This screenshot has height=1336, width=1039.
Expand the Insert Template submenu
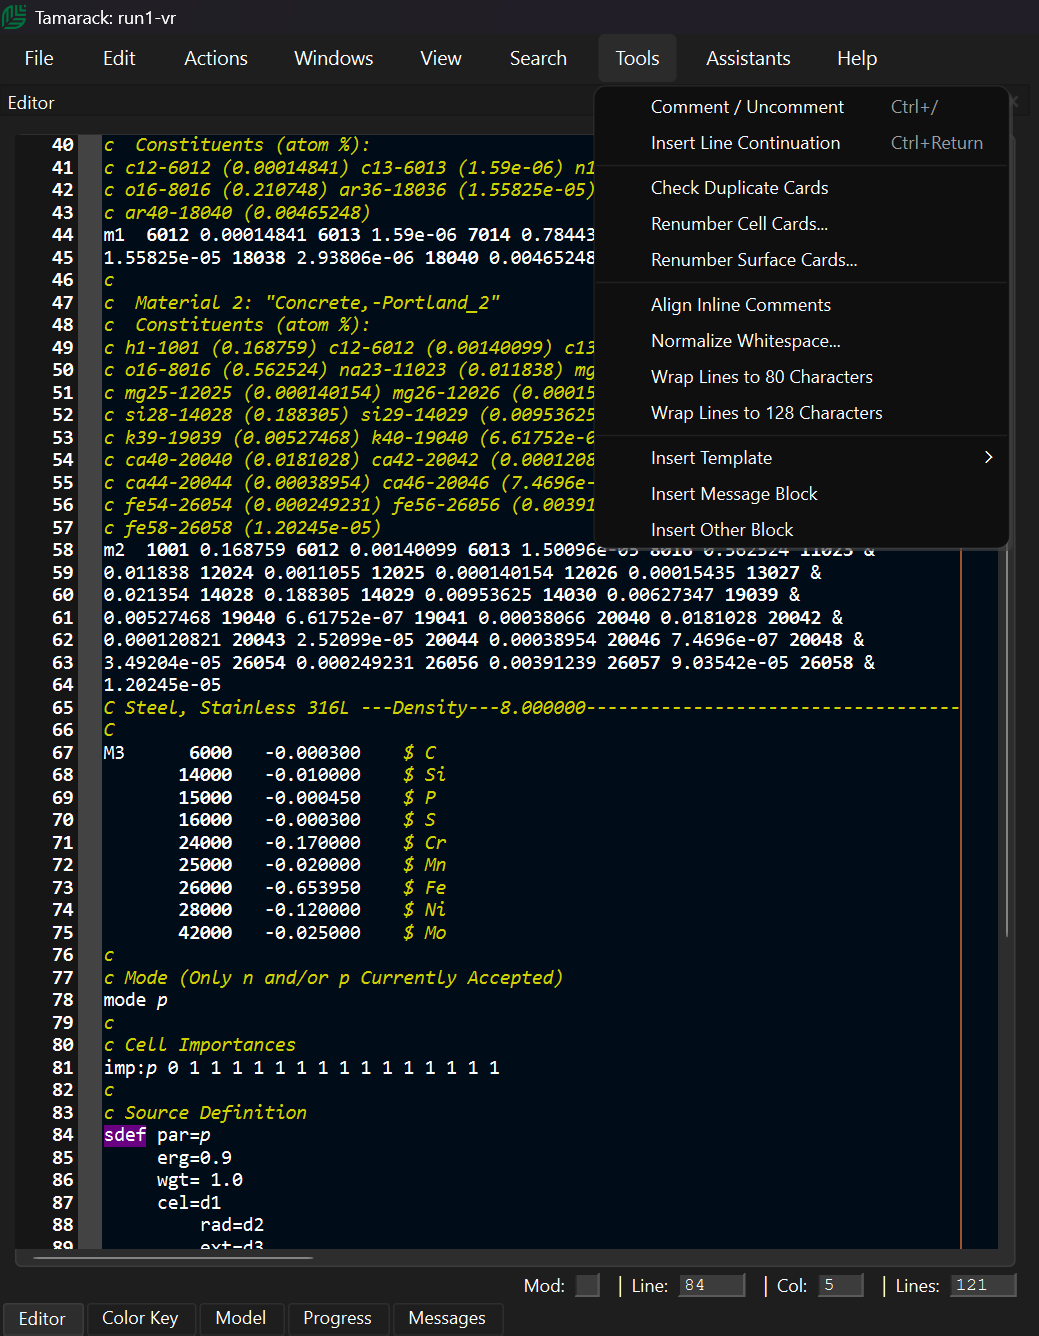[x=801, y=458]
